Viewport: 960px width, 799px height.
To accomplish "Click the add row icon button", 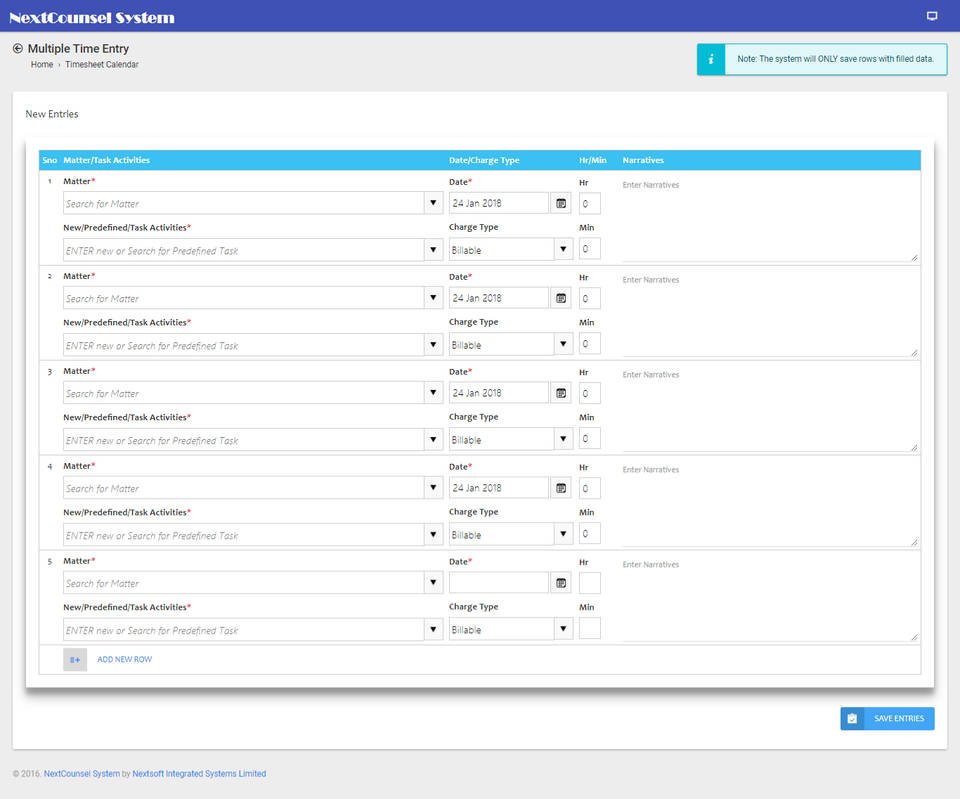I will click(x=75, y=659).
